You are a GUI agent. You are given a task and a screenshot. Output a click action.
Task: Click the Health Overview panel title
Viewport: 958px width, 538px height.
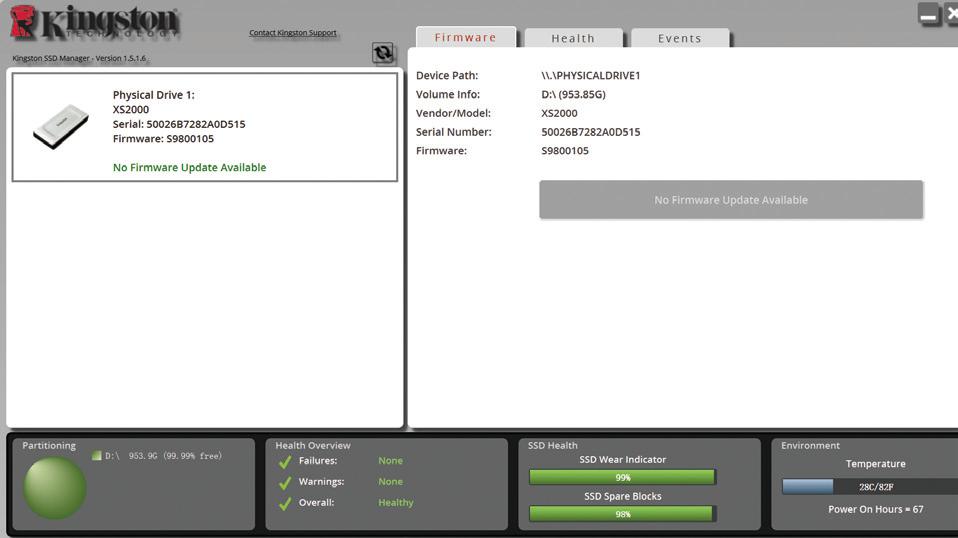pyautogui.click(x=313, y=445)
